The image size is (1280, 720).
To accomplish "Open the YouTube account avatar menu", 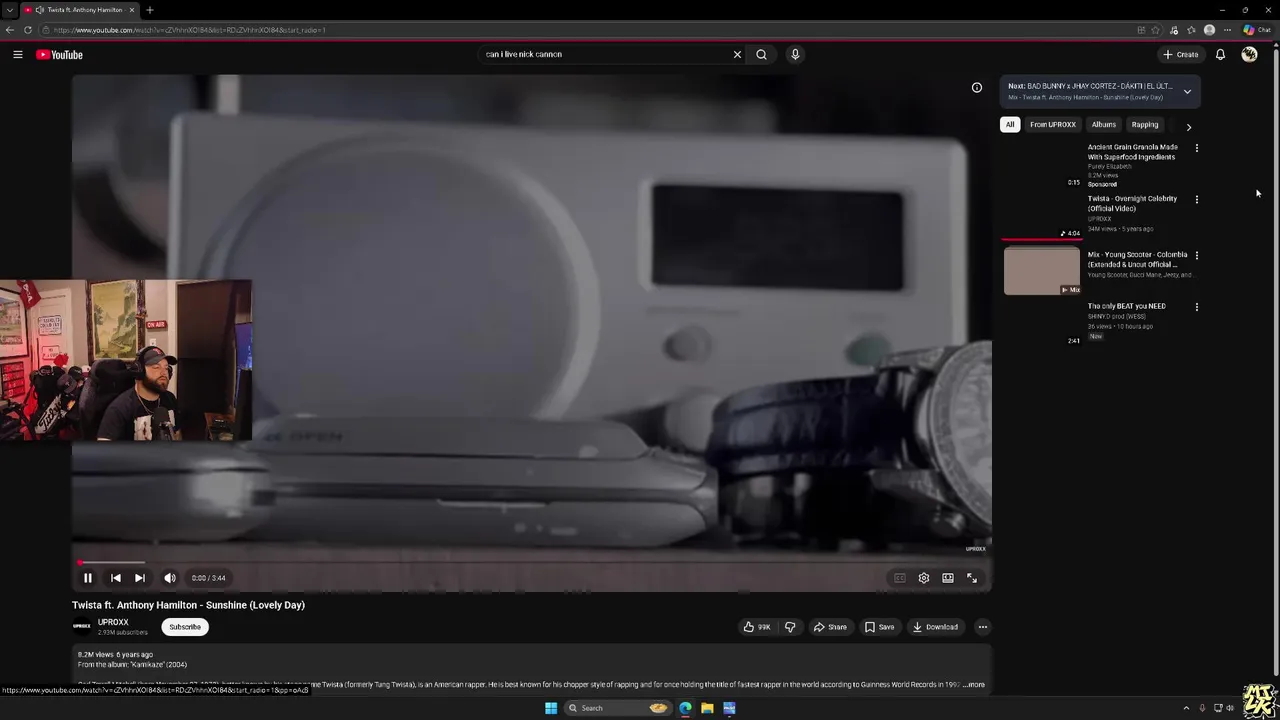I will pyautogui.click(x=1249, y=55).
